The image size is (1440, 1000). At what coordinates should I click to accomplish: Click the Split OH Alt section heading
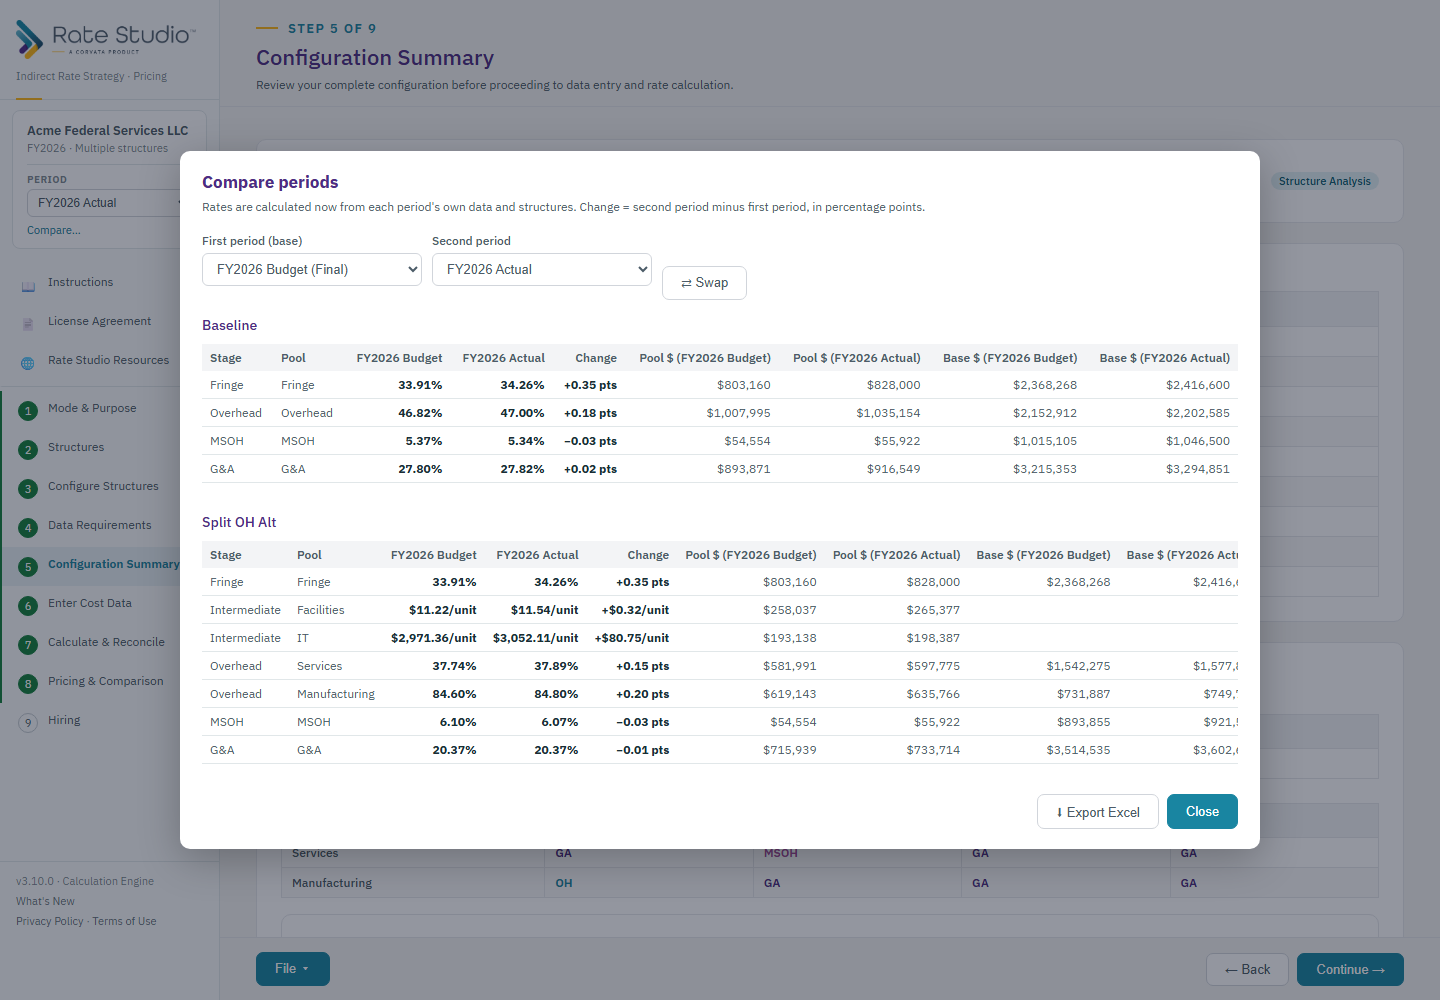(239, 523)
